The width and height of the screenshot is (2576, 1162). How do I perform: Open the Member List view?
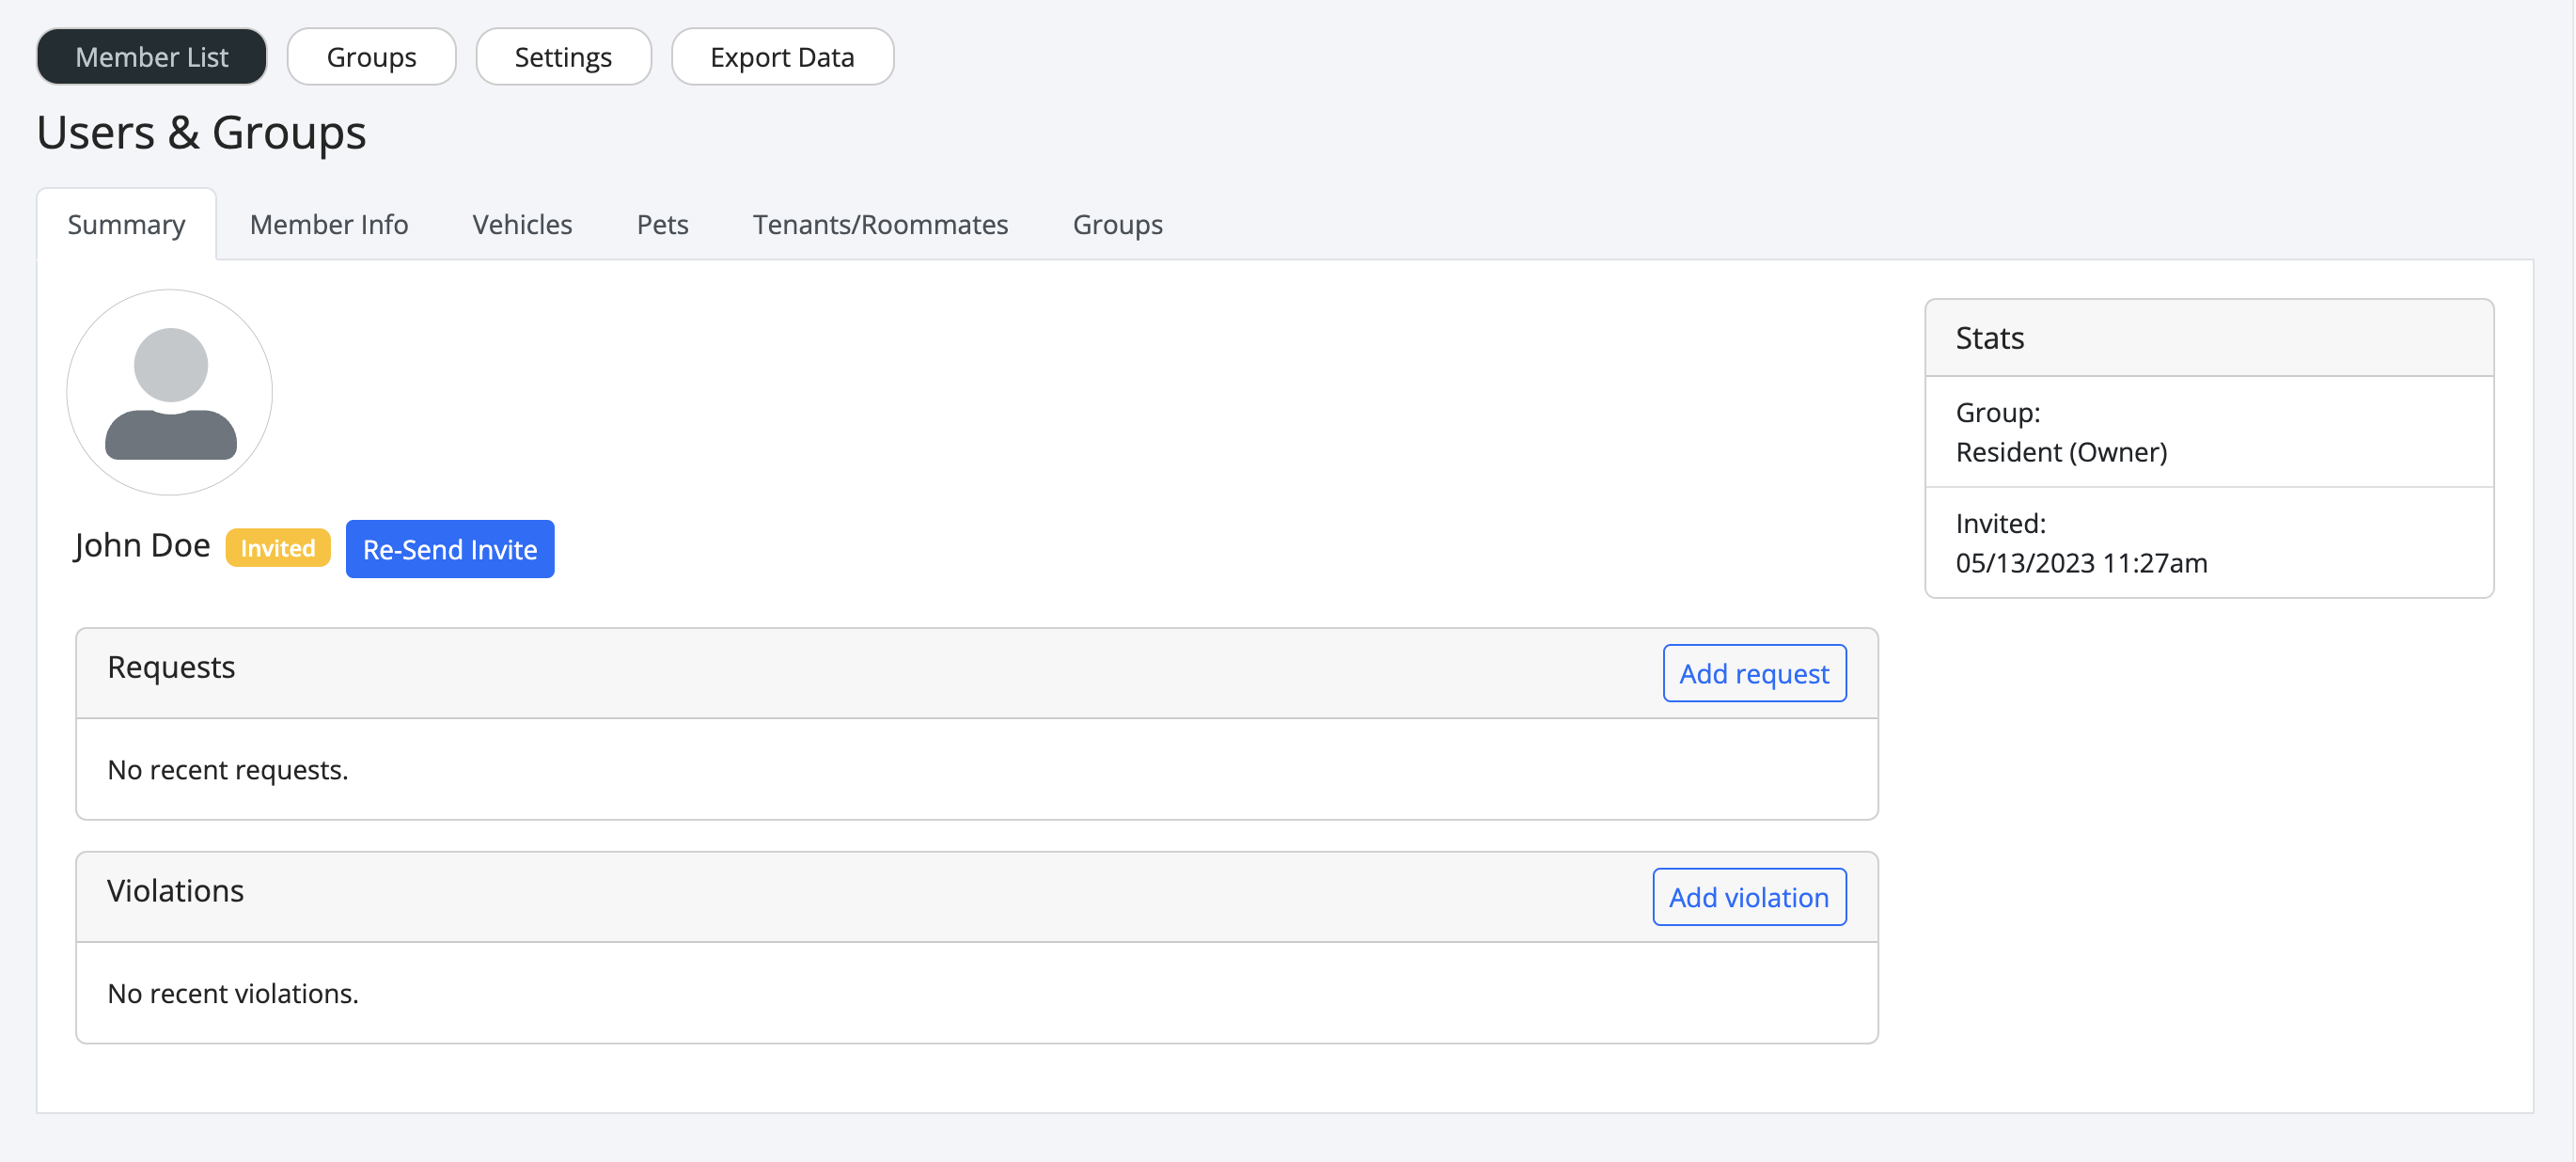152,57
